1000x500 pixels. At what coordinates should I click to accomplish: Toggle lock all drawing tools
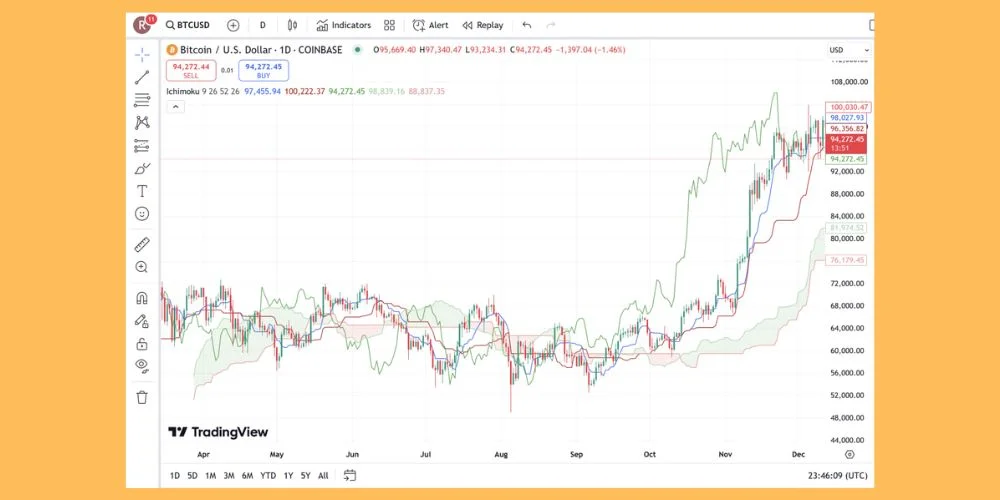142,344
